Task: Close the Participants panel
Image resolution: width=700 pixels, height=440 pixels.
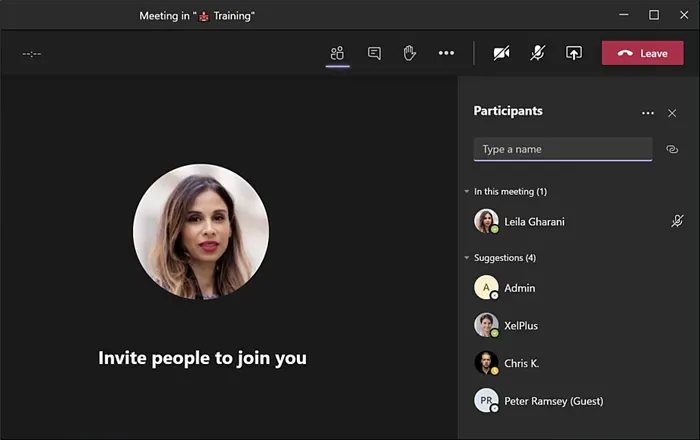Action: pos(672,113)
